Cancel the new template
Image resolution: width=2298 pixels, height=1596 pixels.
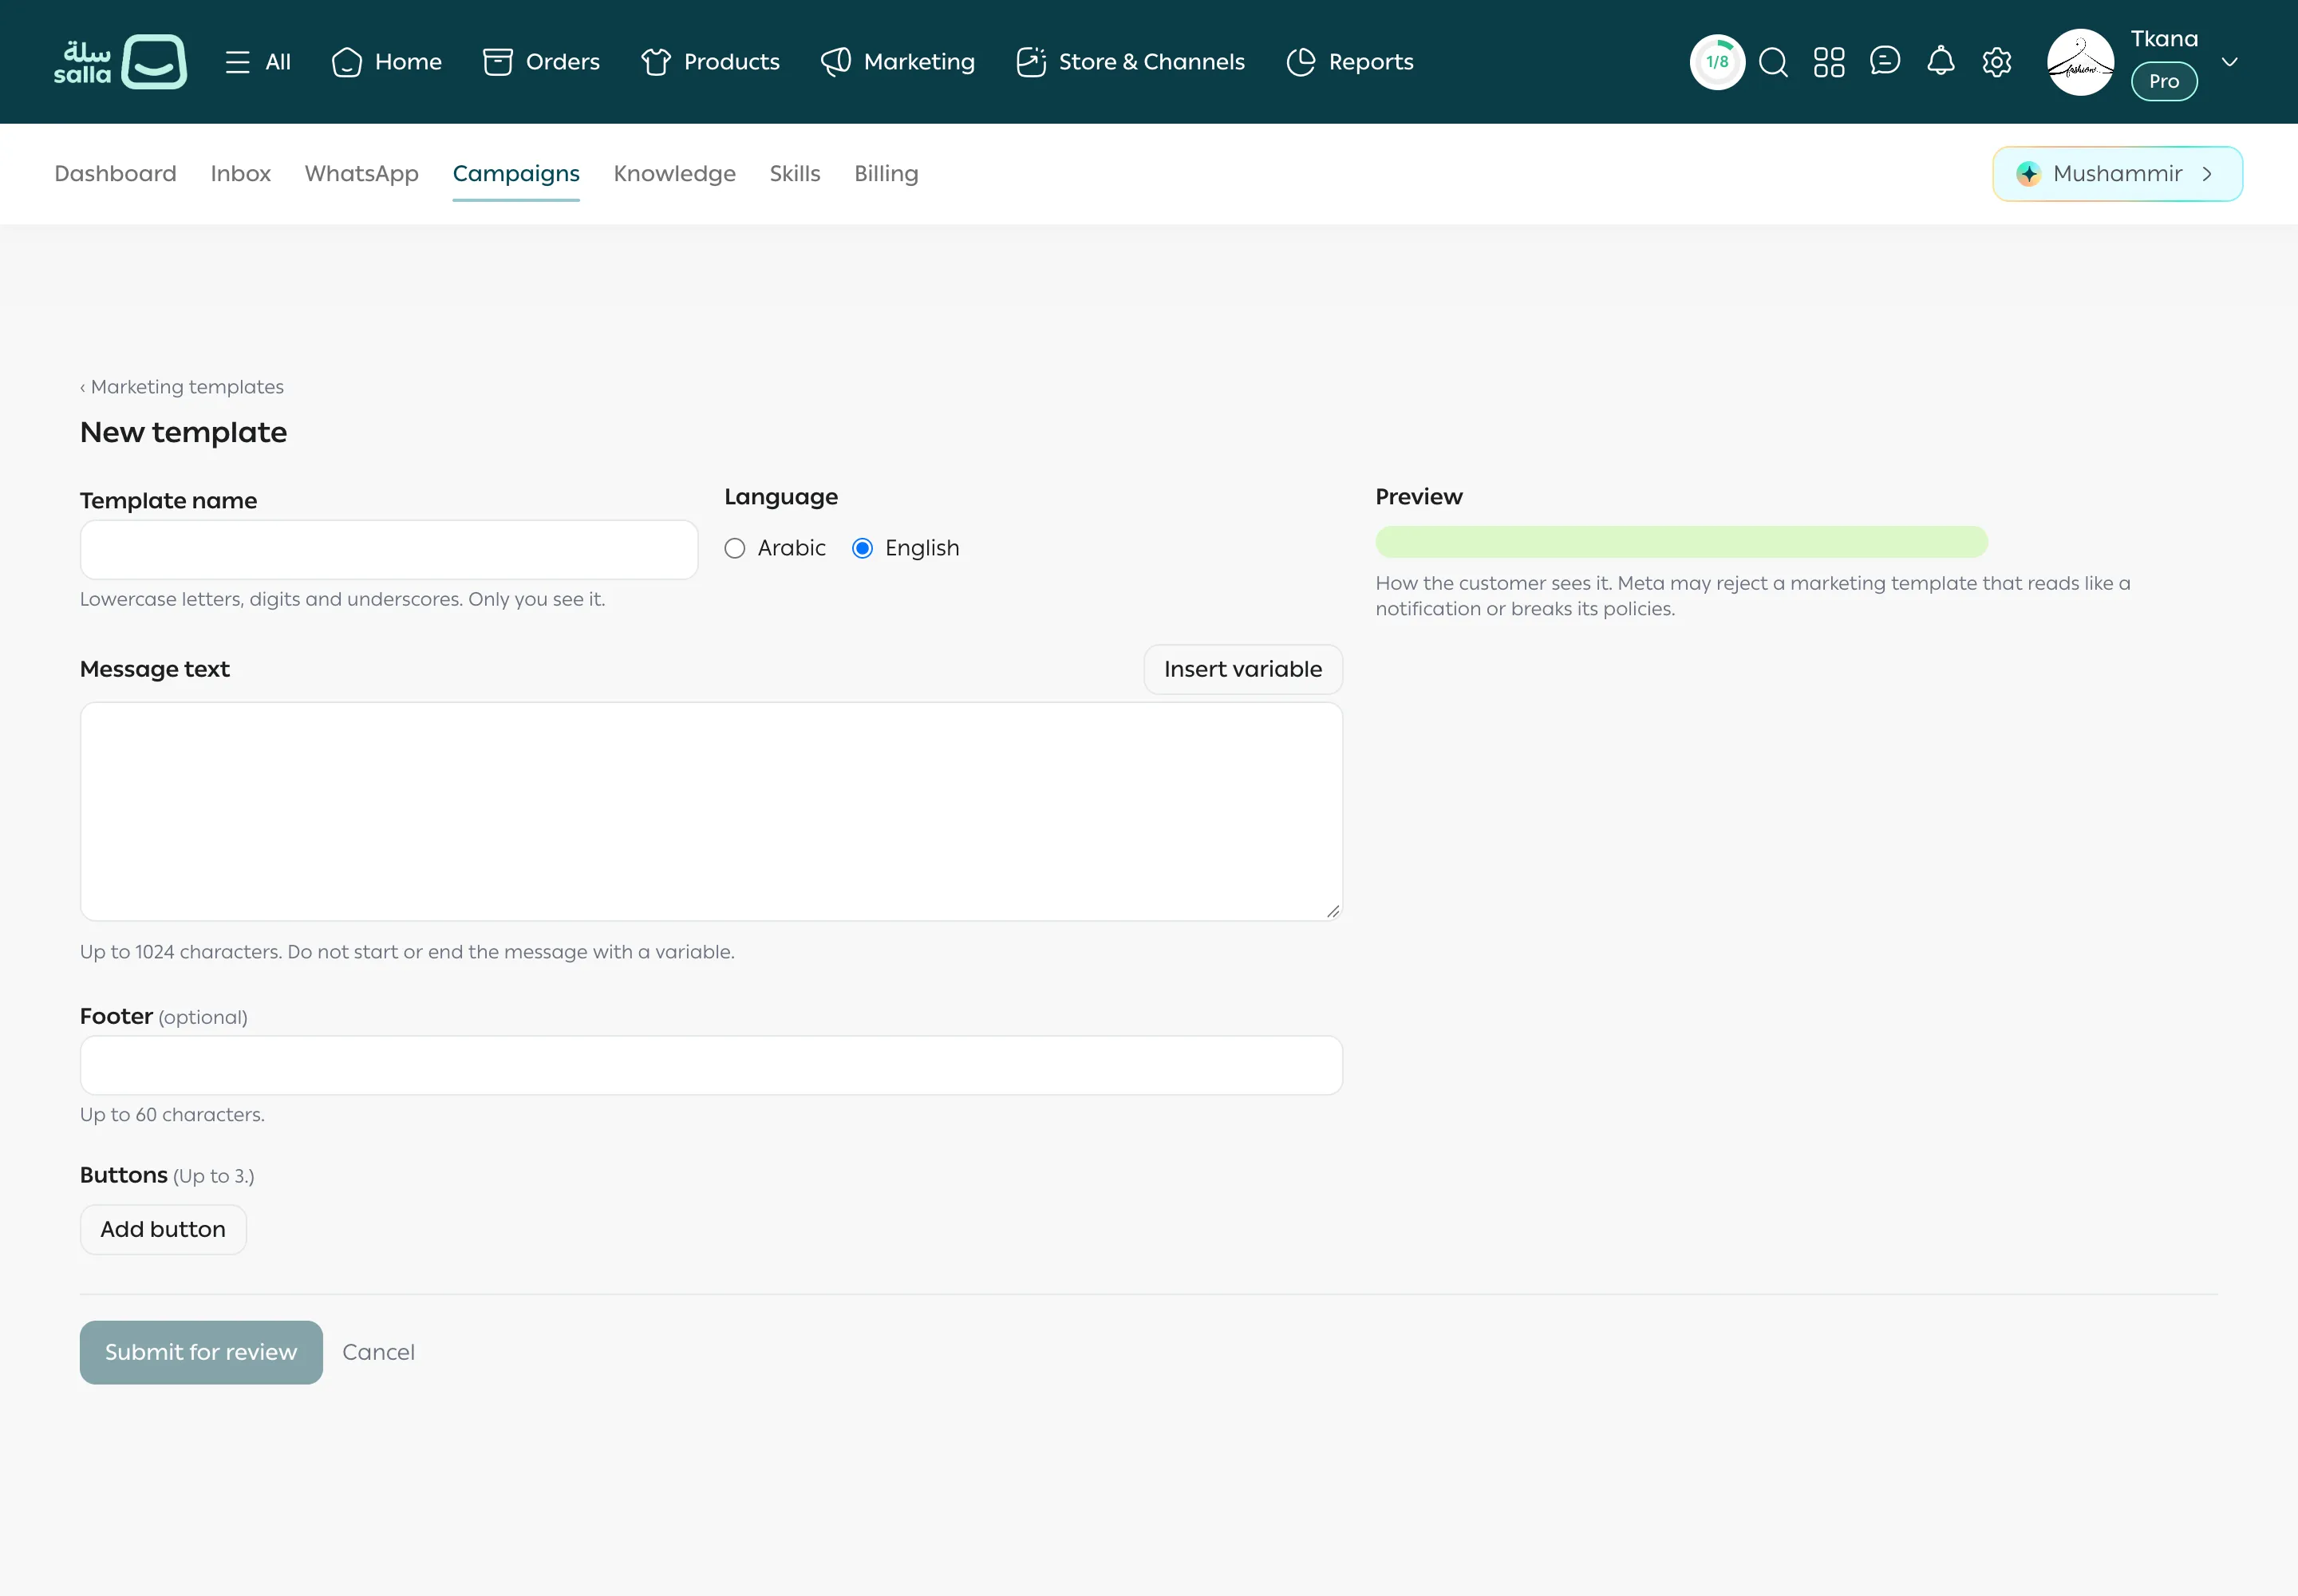point(378,1352)
